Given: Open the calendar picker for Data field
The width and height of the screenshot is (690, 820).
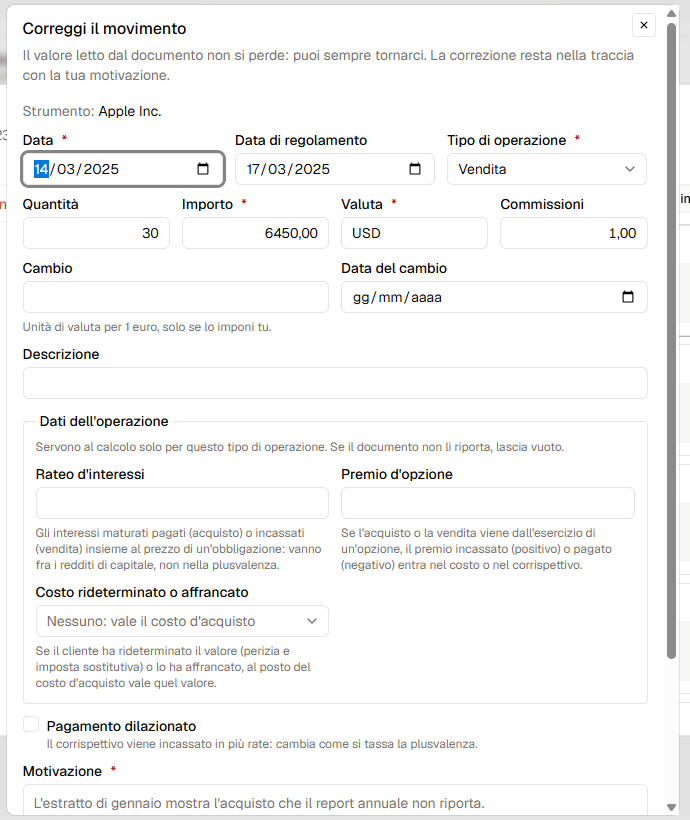Looking at the screenshot, I should point(203,169).
